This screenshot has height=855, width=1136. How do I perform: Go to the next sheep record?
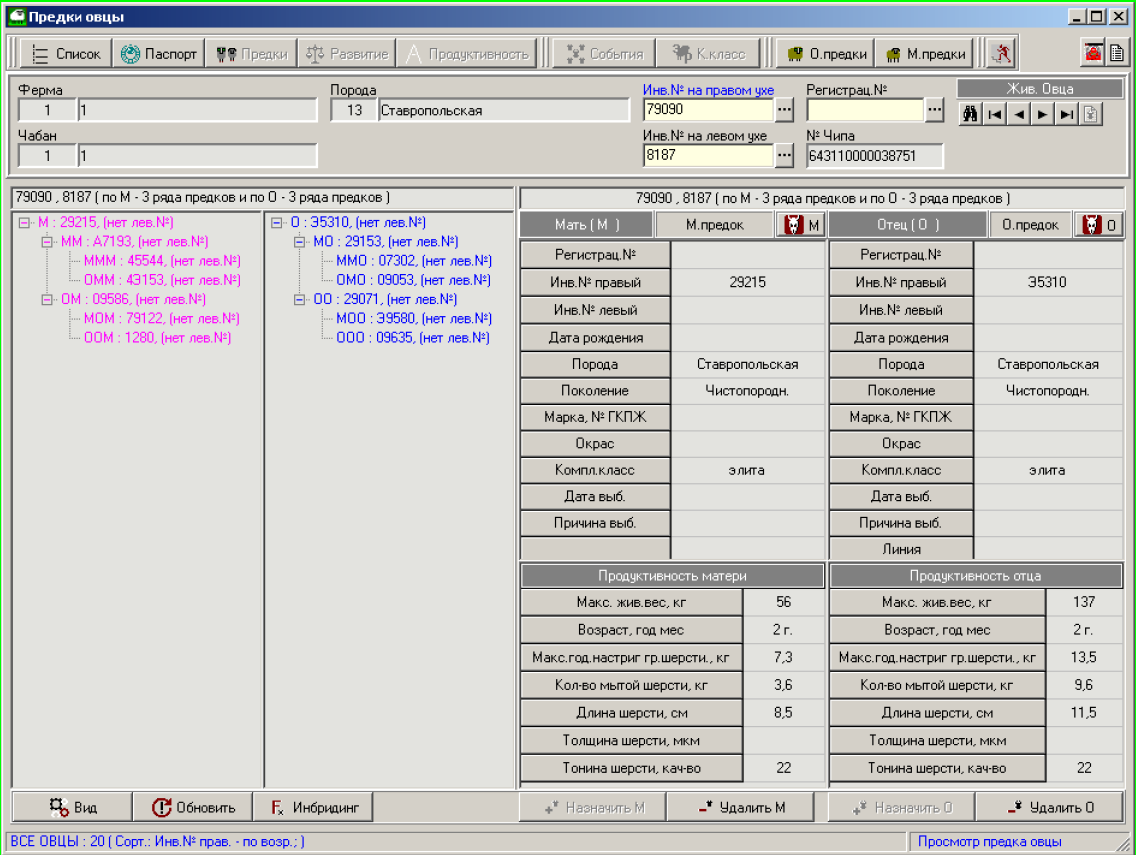point(1043,114)
